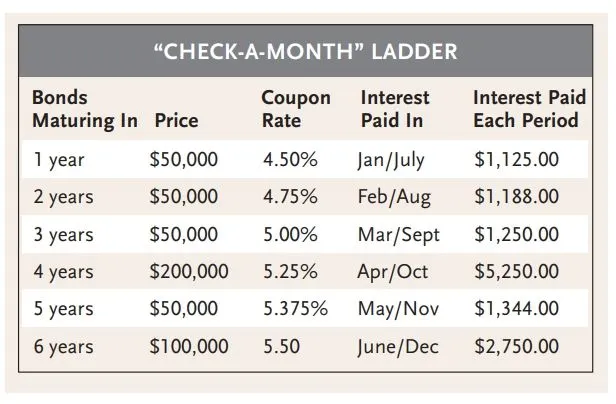
Task: Click the Bonds Maturing In column header
Action: pos(81,109)
